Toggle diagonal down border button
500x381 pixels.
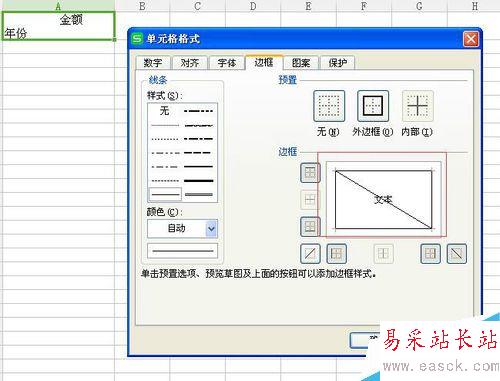click(x=457, y=254)
